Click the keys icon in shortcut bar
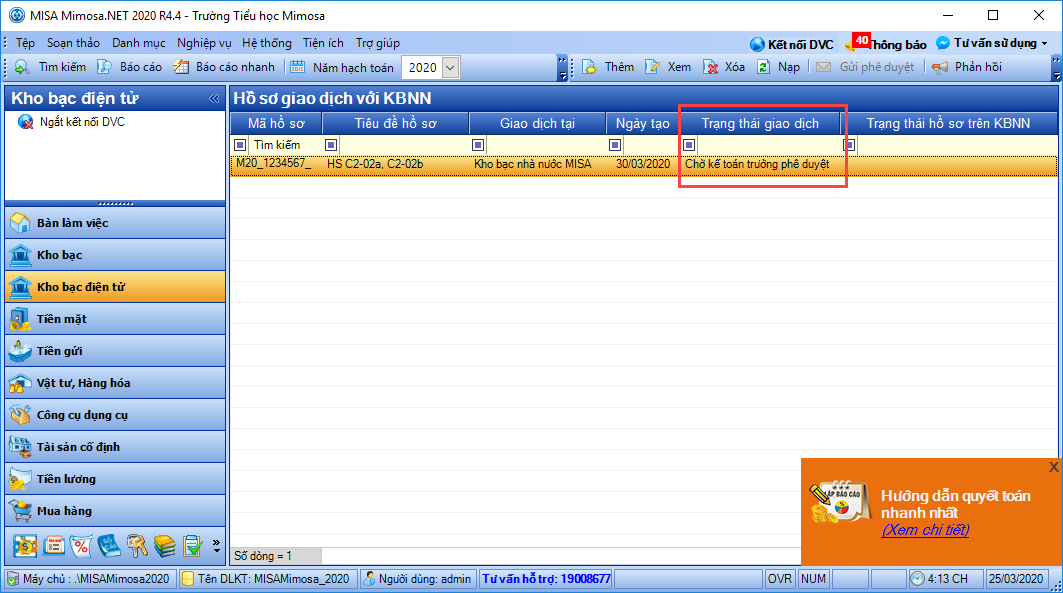The width and height of the screenshot is (1063, 593). pyautogui.click(x=136, y=546)
